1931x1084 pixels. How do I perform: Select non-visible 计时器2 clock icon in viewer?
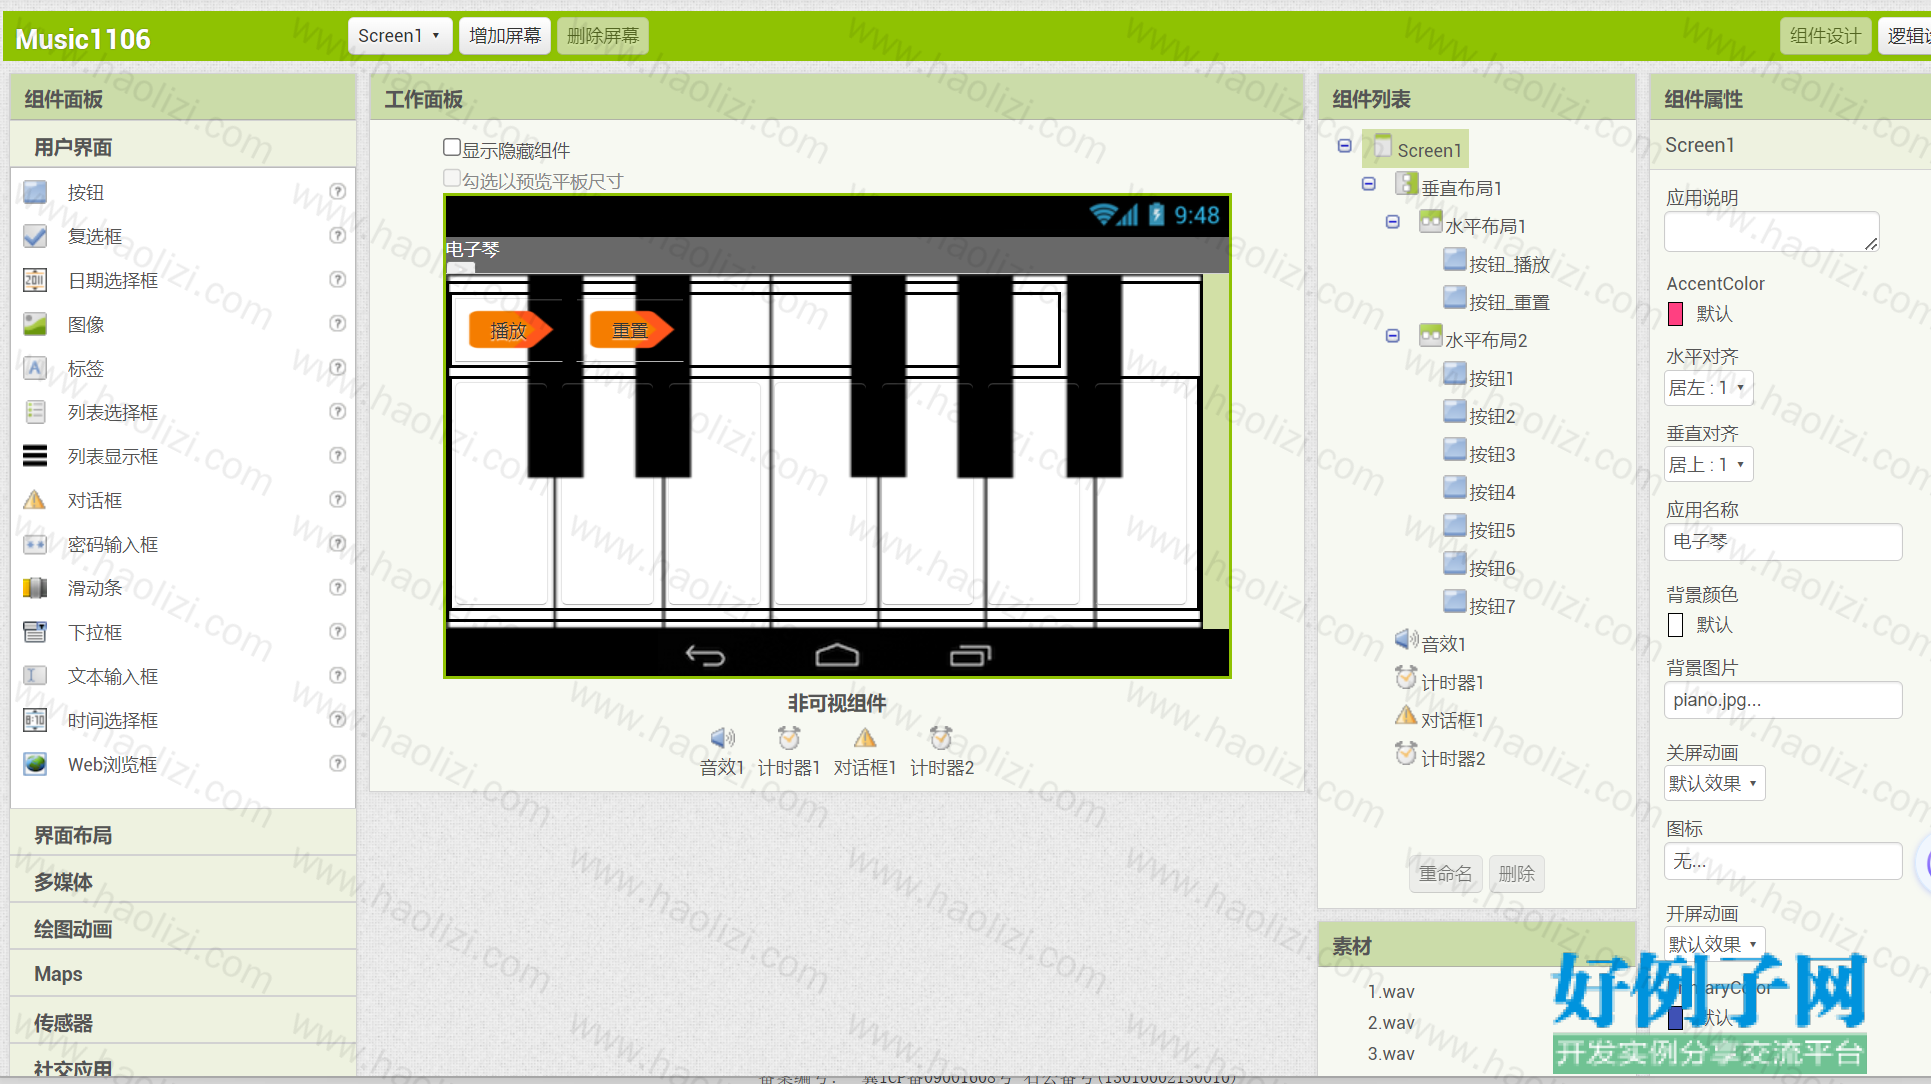pos(941,738)
